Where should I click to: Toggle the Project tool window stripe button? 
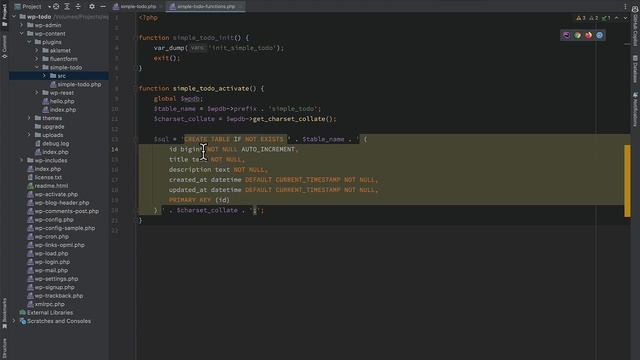point(4,16)
